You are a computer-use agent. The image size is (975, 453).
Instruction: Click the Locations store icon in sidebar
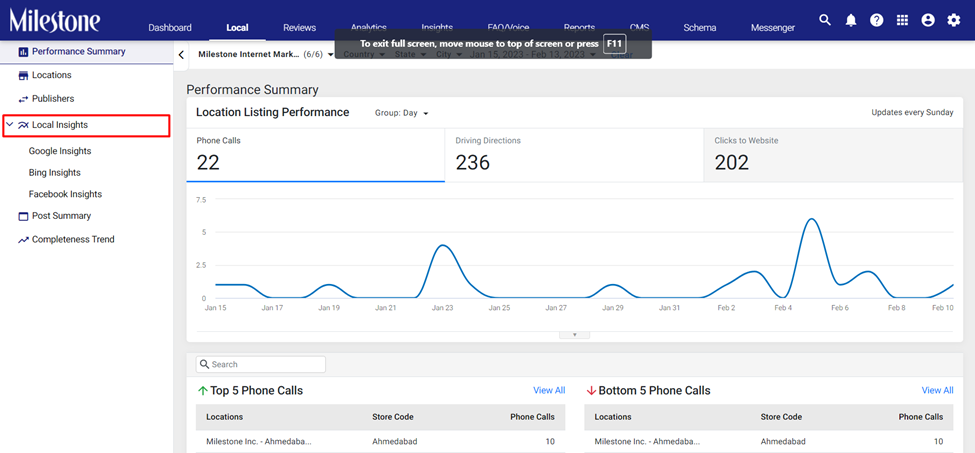24,75
